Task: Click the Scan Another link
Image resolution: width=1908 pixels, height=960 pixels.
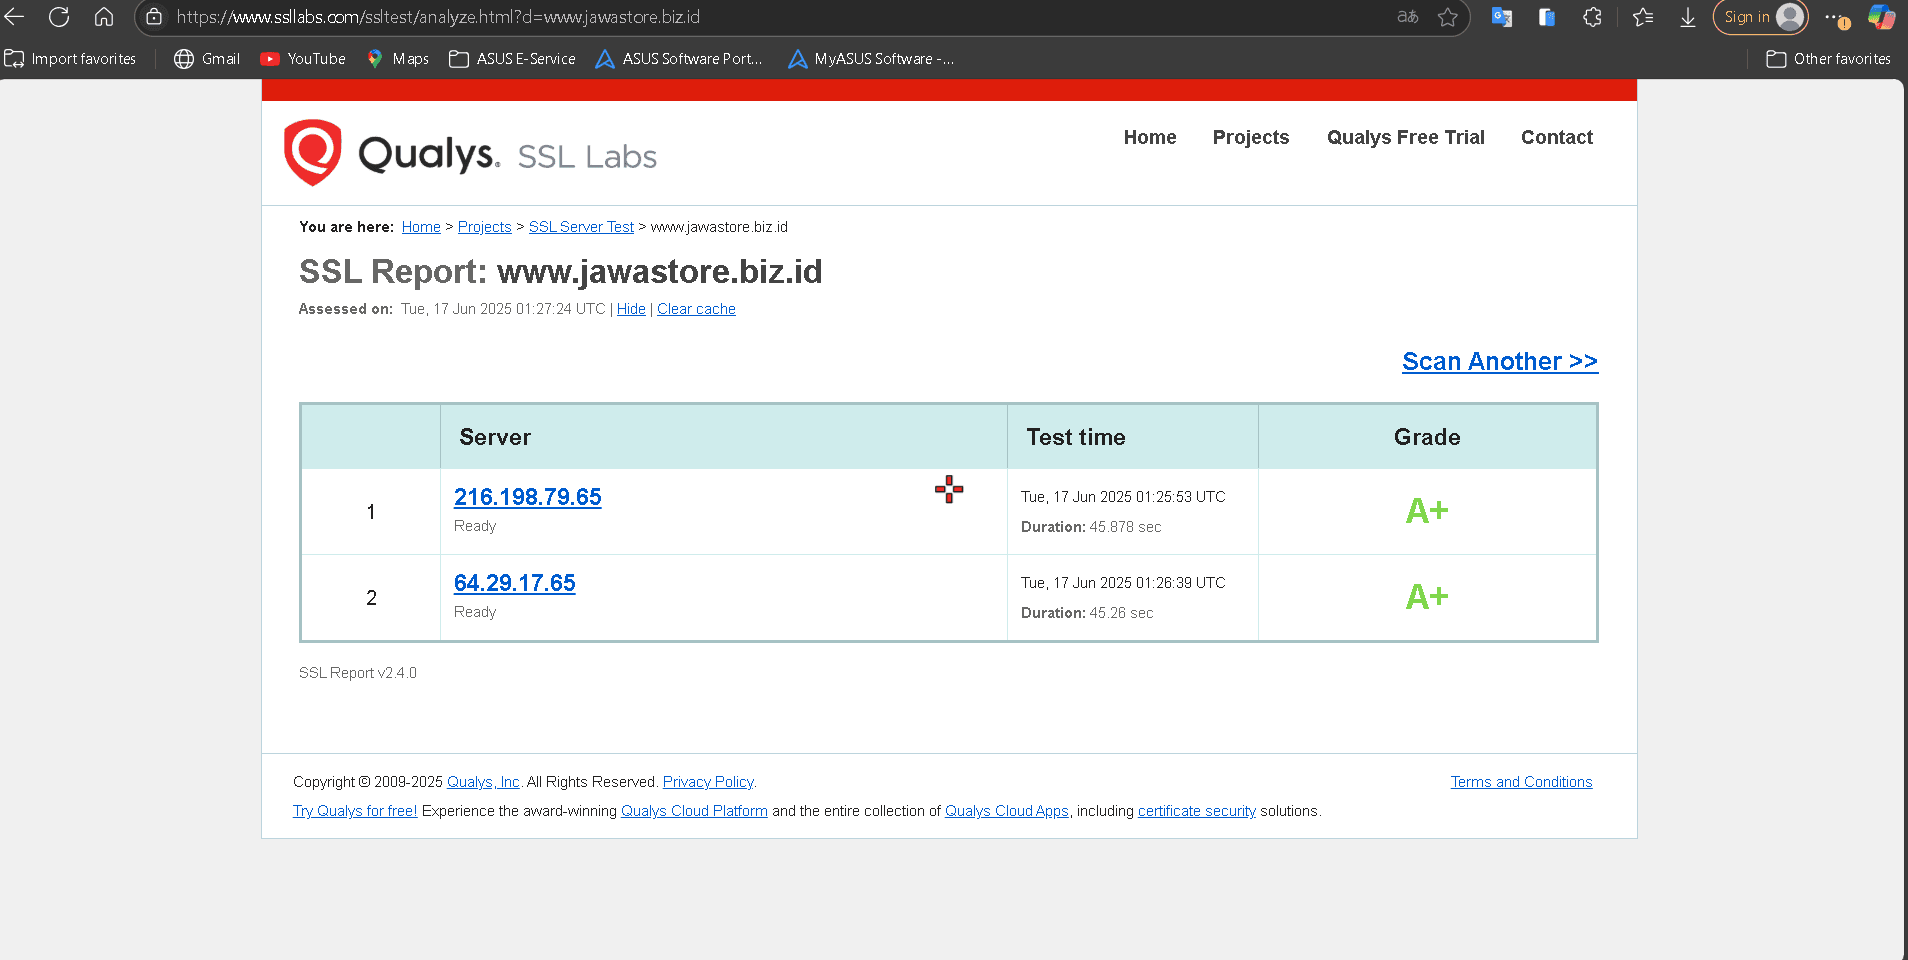Action: (x=1499, y=361)
